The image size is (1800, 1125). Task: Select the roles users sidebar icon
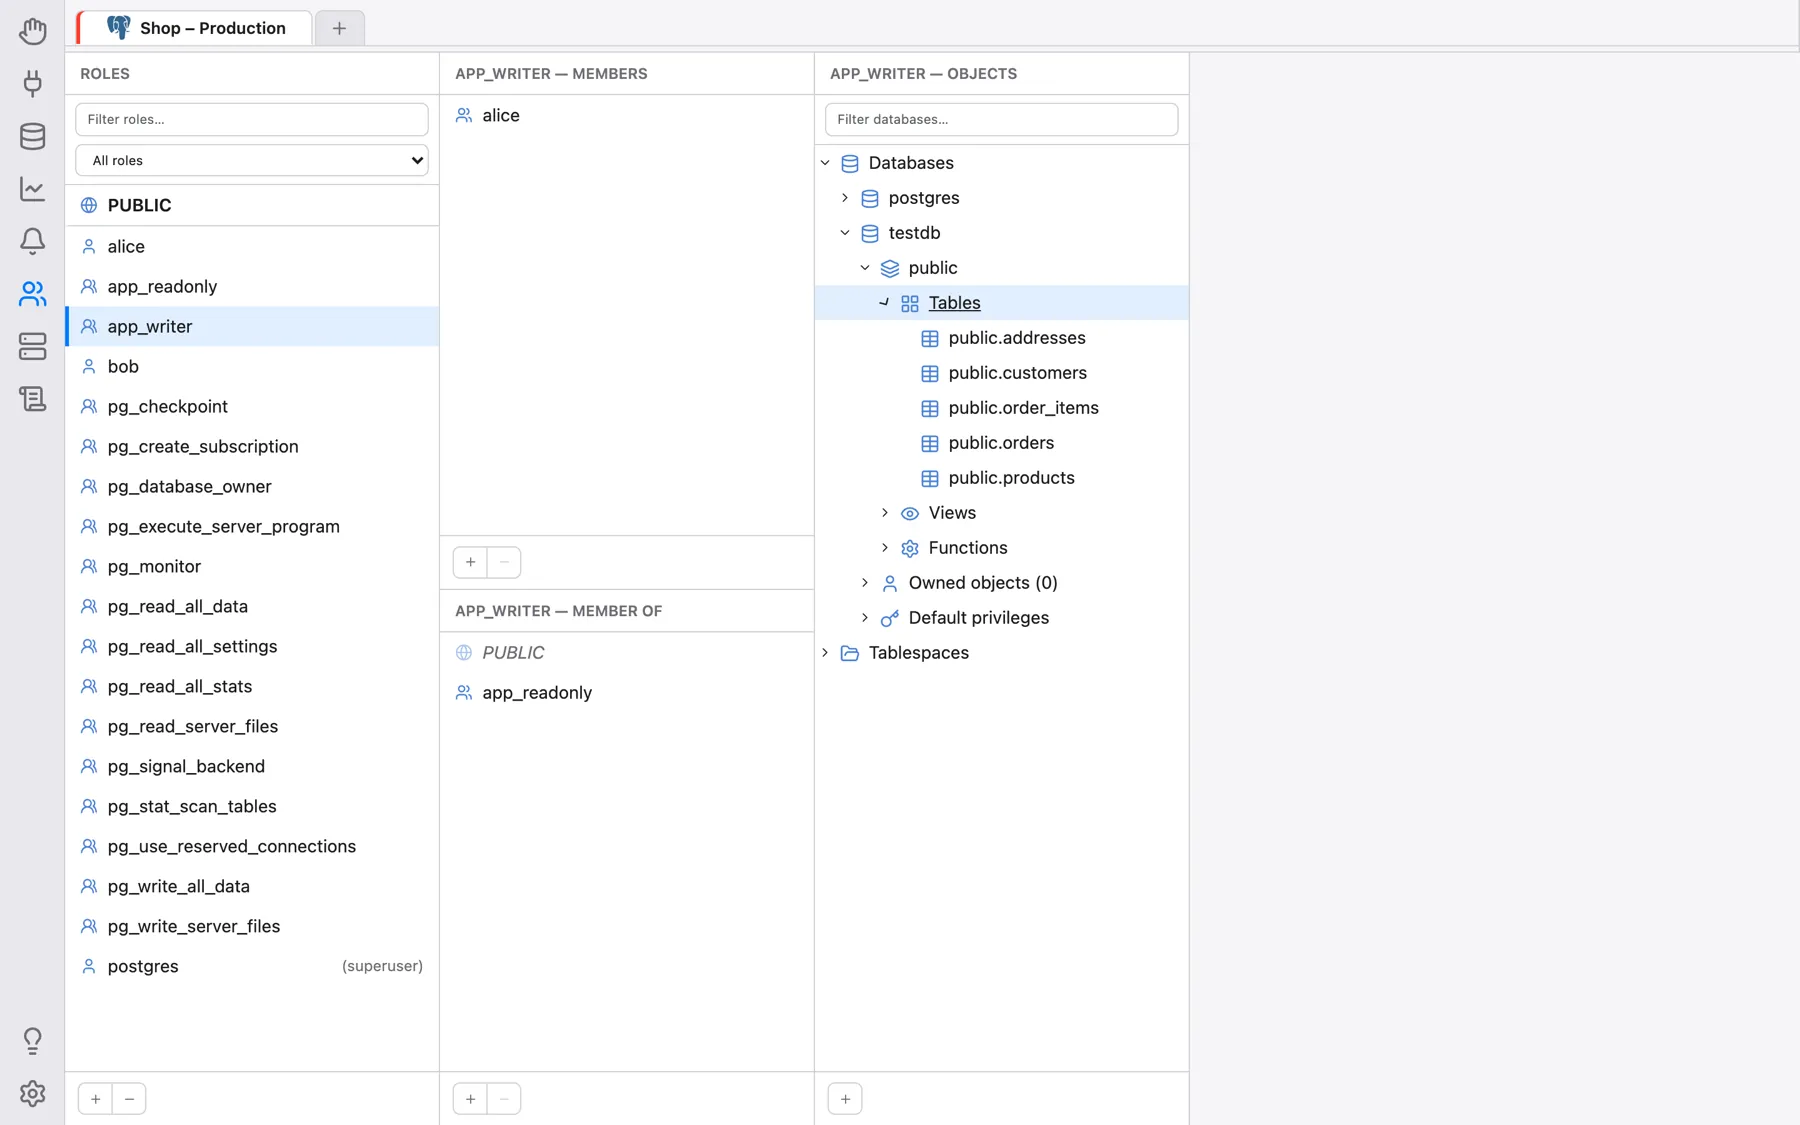tap(32, 293)
